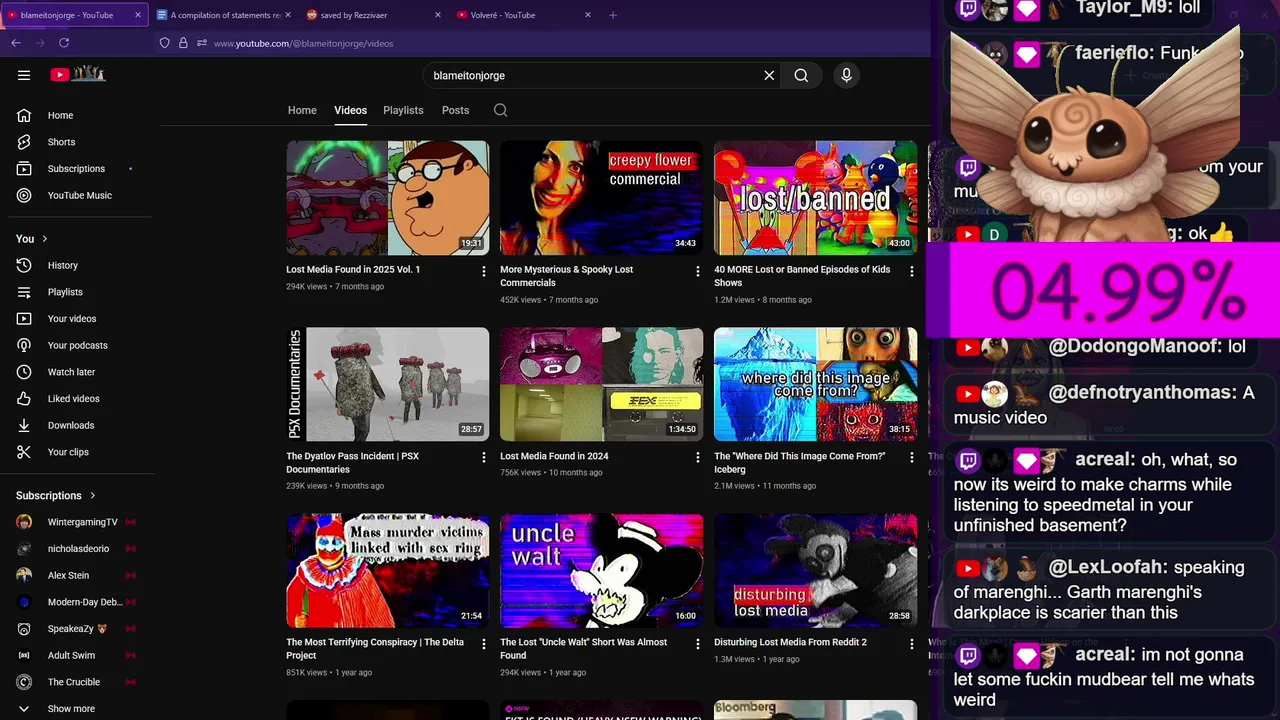Open 'The Lost Uncle Walt Short' video title

[x=583, y=648]
